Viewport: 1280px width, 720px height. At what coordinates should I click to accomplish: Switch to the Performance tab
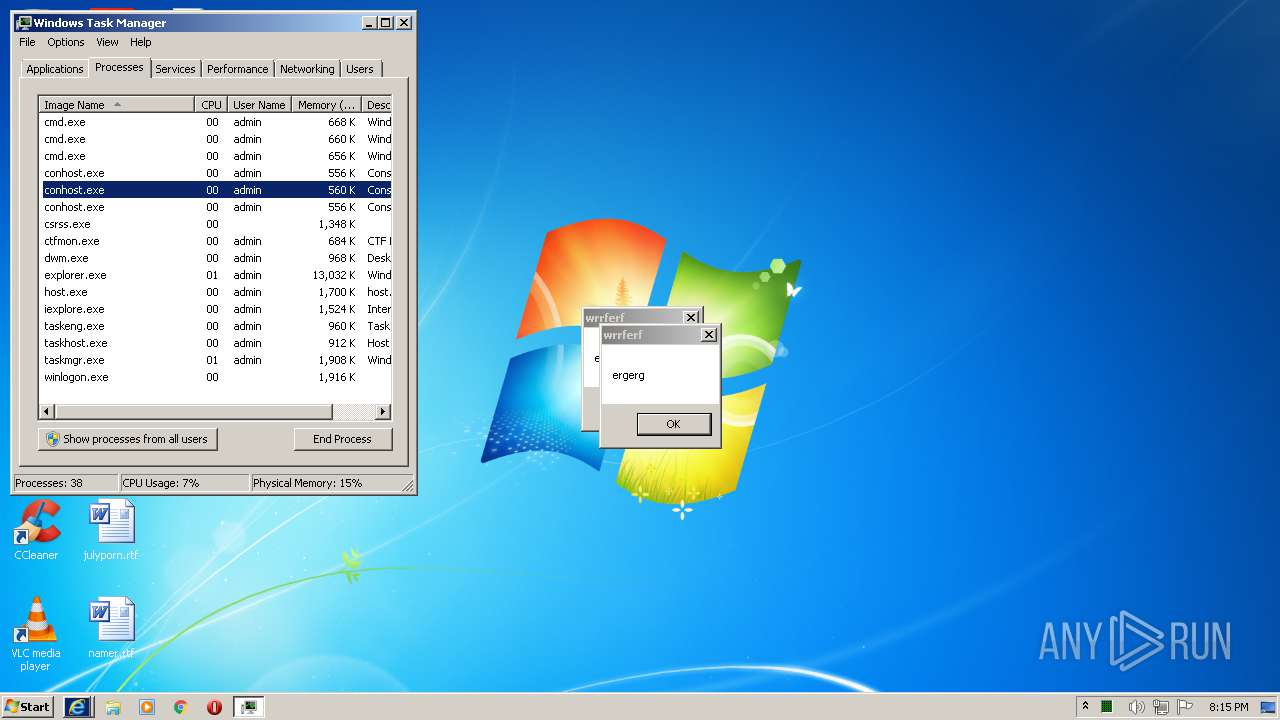click(238, 69)
